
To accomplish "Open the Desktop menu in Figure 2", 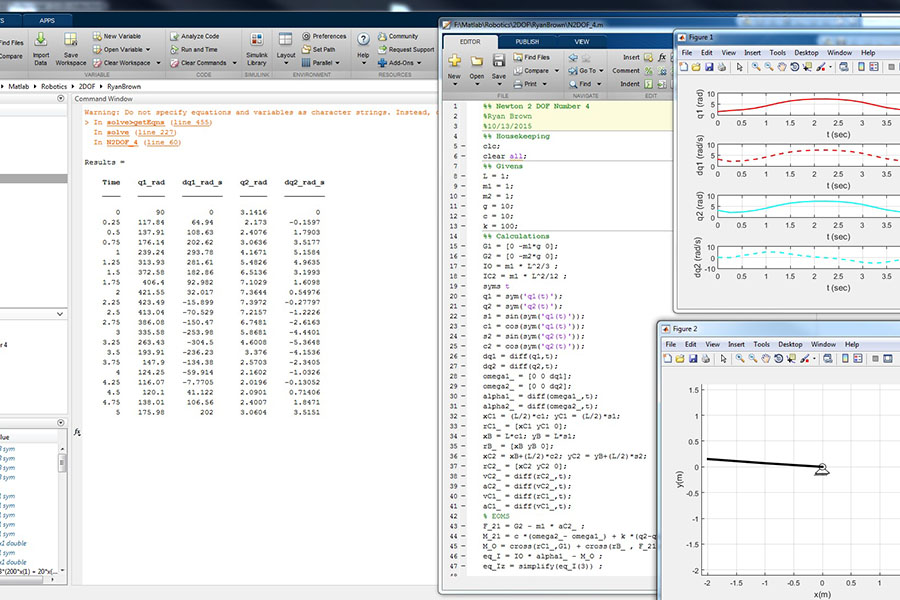I will (790, 344).
